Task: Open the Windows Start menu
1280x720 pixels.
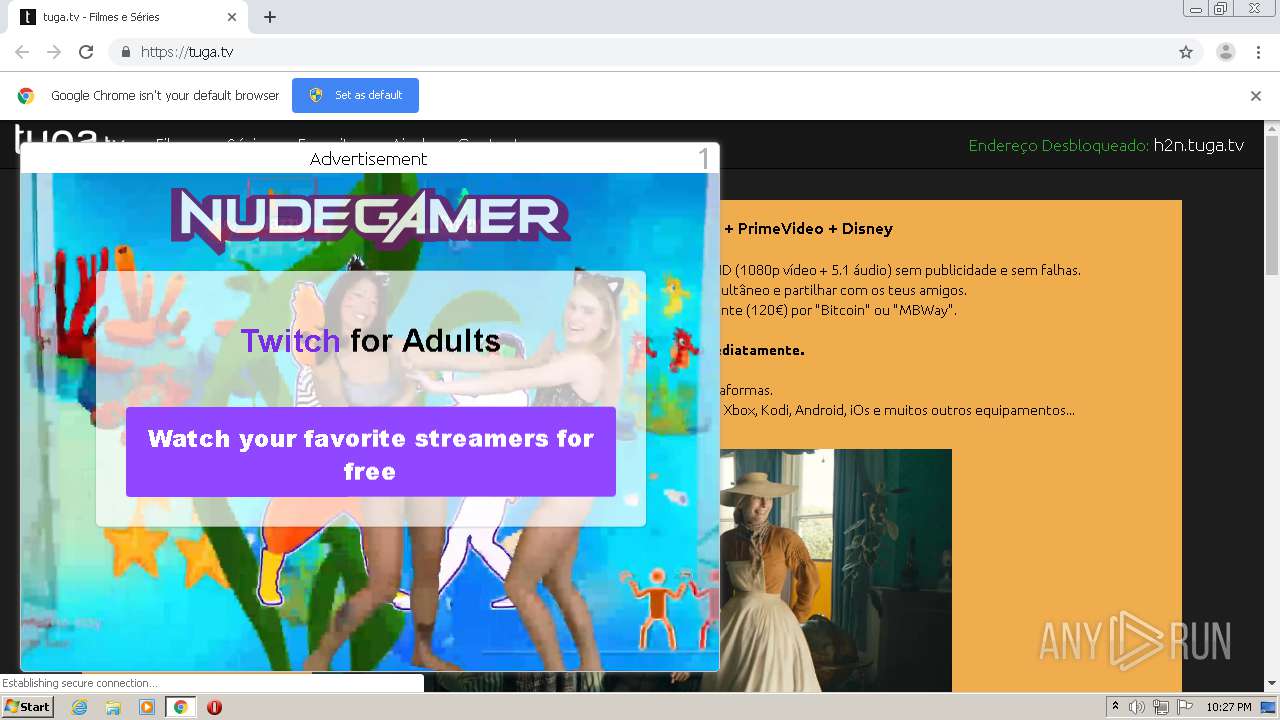Action: coord(27,707)
